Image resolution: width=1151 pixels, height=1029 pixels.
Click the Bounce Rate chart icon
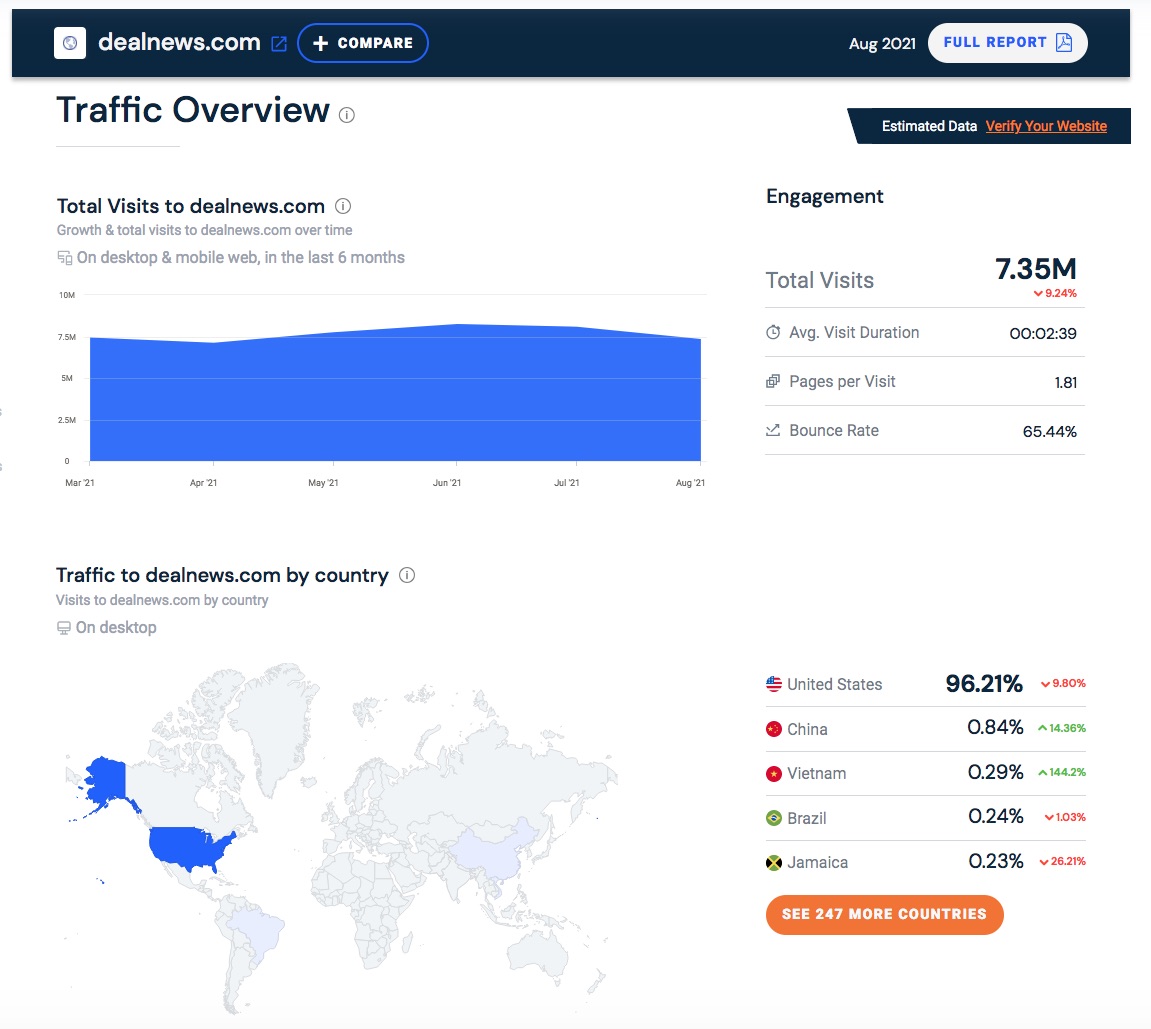773,430
